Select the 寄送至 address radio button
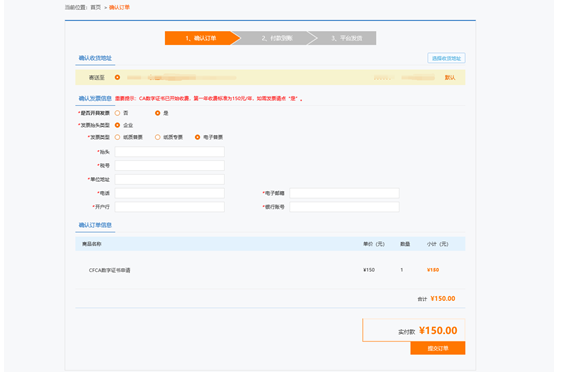 pos(117,77)
